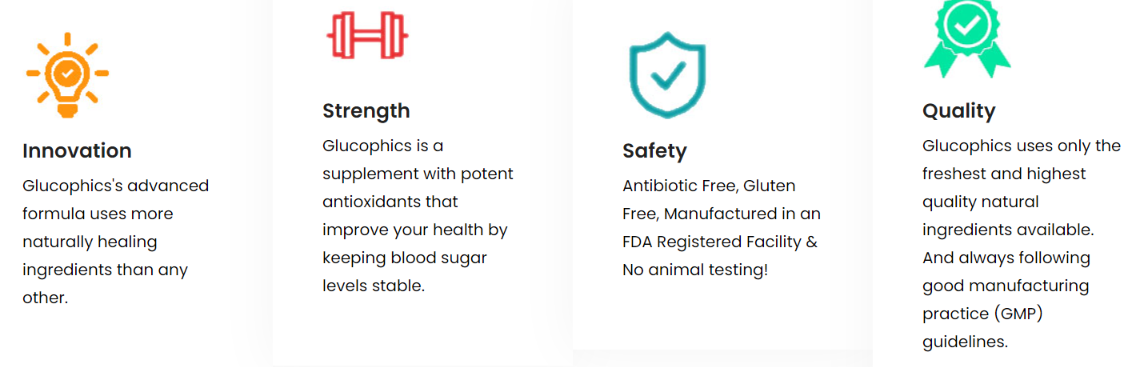Click the Quality text about GMP guidelines
This screenshot has width=1136, height=367.
pyautogui.click(x=1022, y=243)
